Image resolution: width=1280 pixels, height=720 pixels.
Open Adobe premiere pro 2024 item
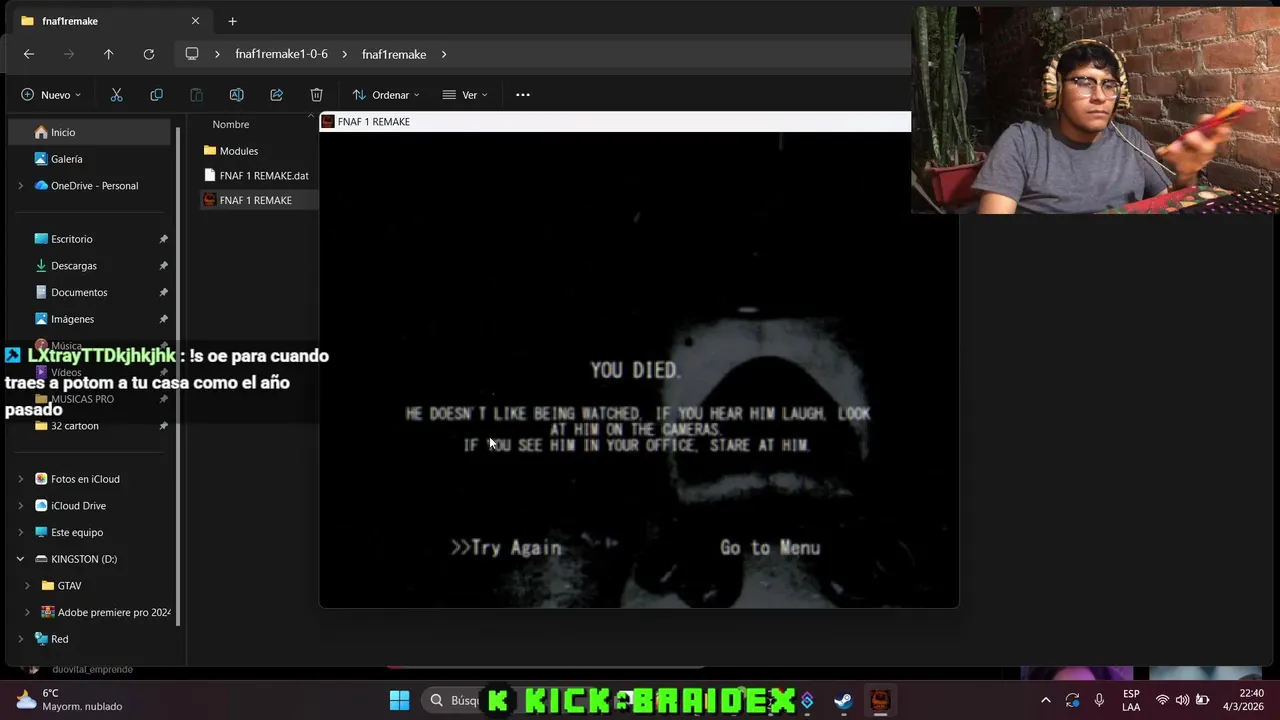pos(106,612)
